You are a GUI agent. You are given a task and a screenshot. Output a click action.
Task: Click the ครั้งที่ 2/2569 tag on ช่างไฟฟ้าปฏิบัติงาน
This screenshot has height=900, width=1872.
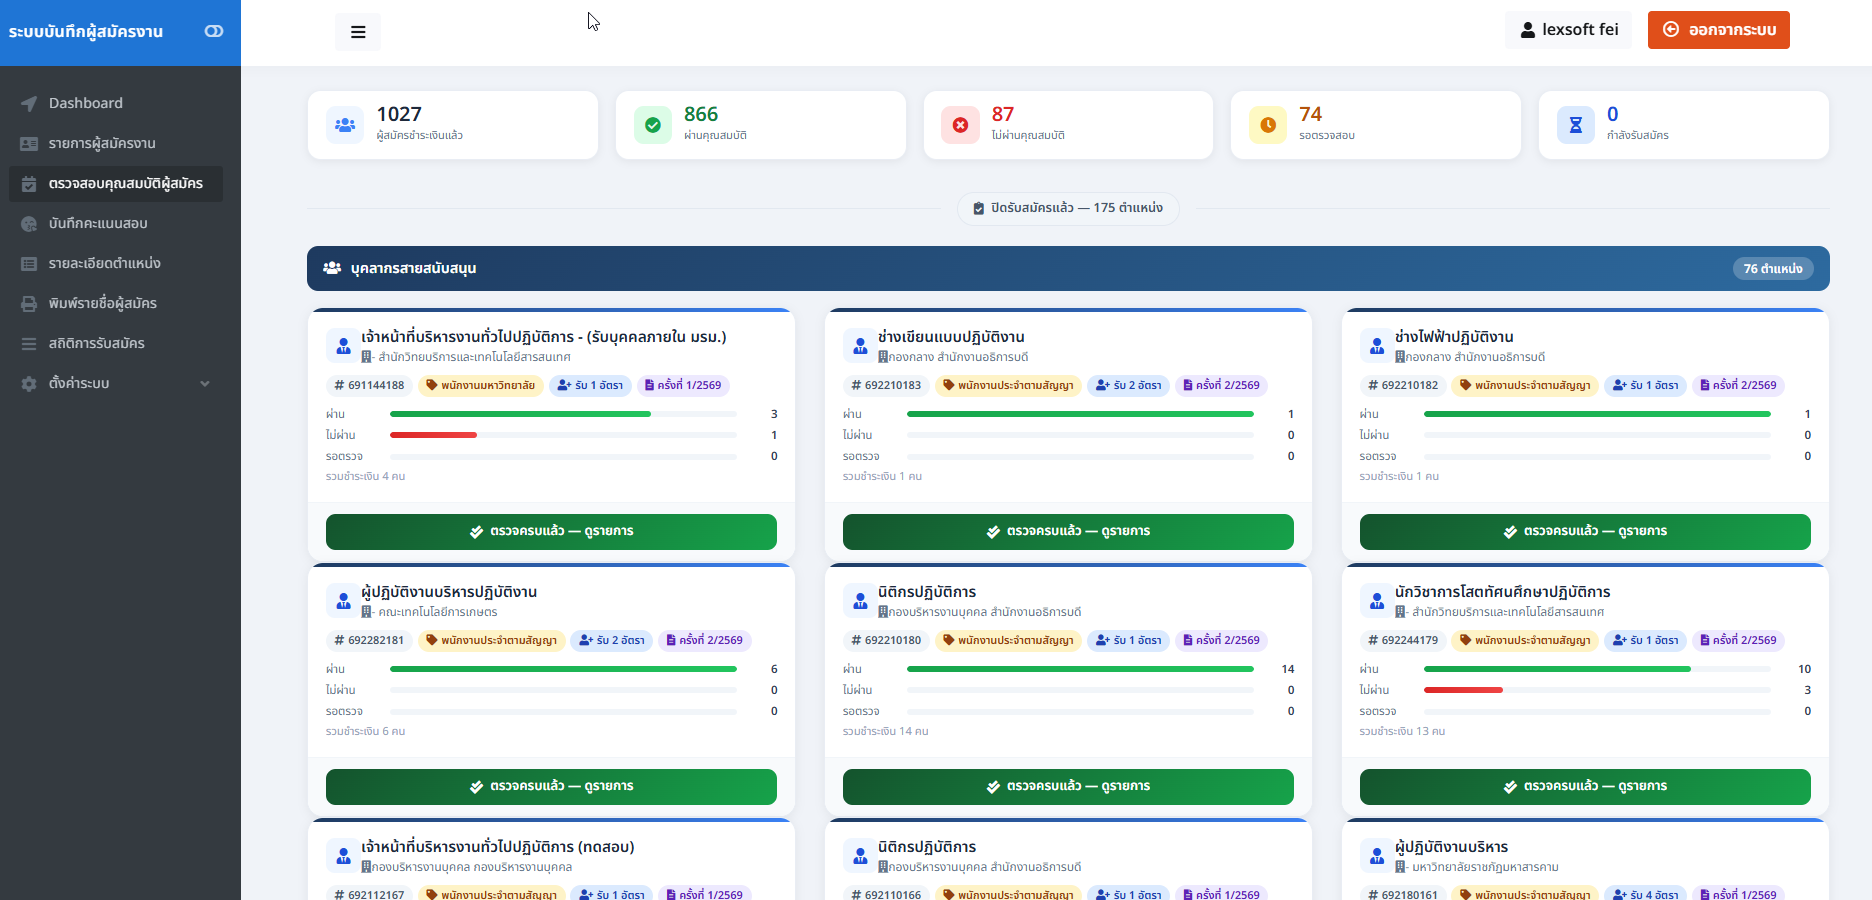pyautogui.click(x=1738, y=385)
